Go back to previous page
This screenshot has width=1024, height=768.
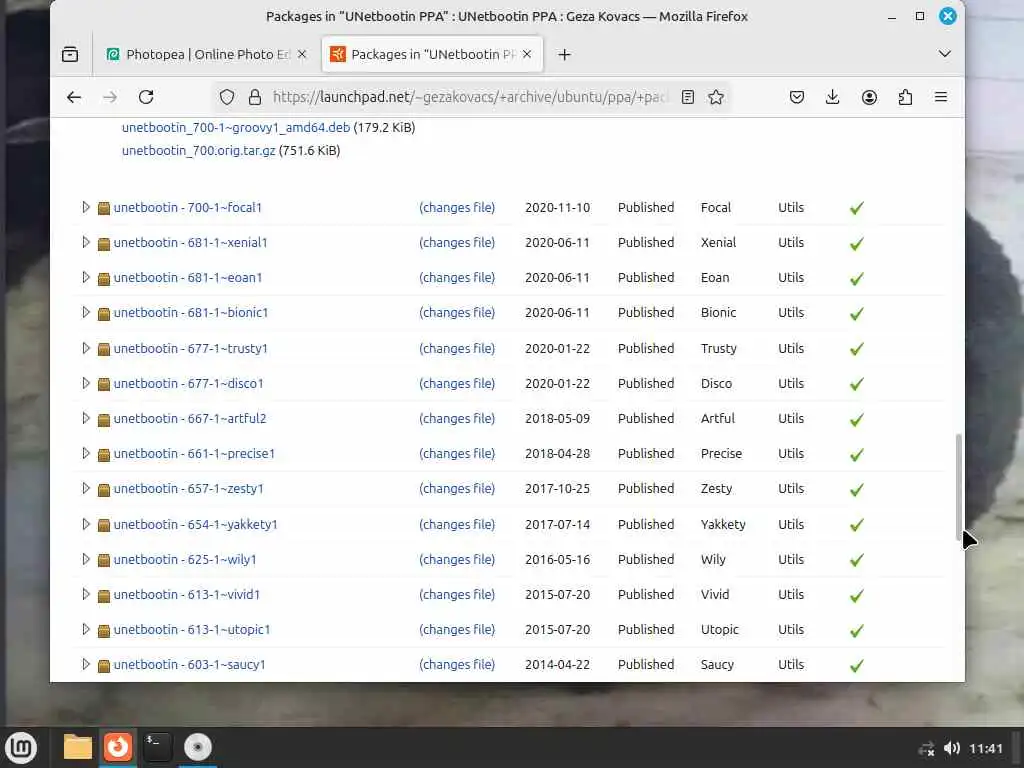pyautogui.click(x=74, y=97)
